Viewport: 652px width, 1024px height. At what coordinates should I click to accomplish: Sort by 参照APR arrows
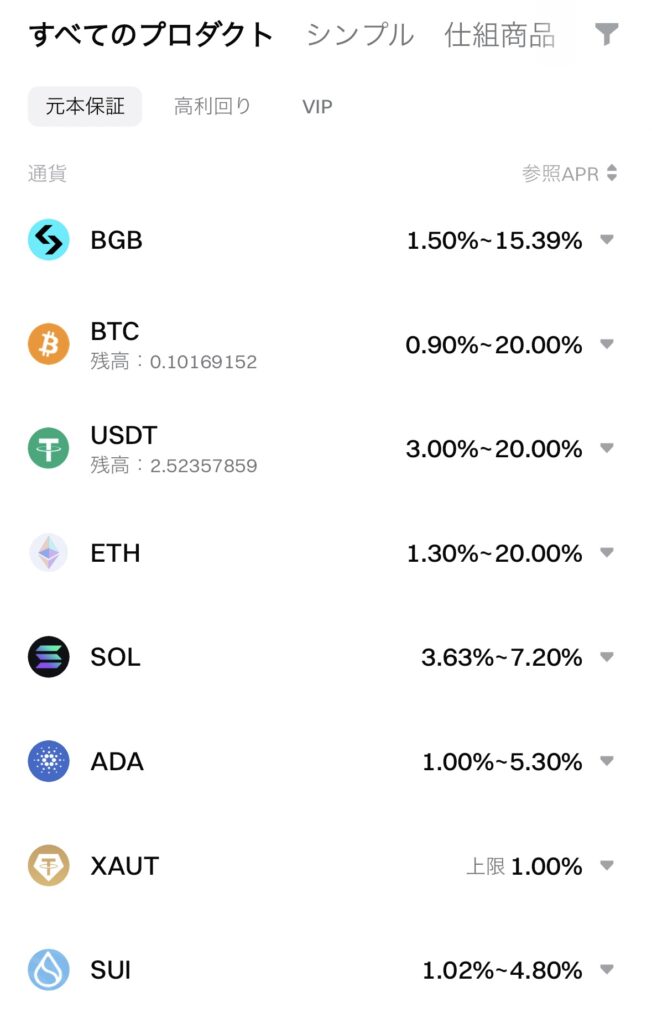pos(611,173)
